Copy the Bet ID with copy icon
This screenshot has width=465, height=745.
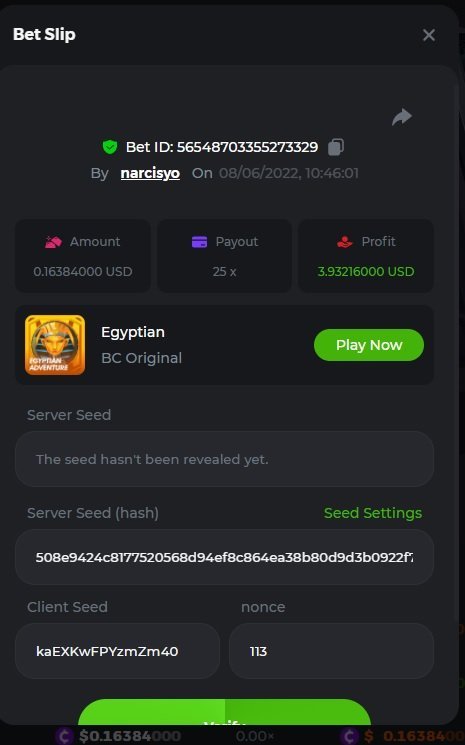(x=336, y=146)
